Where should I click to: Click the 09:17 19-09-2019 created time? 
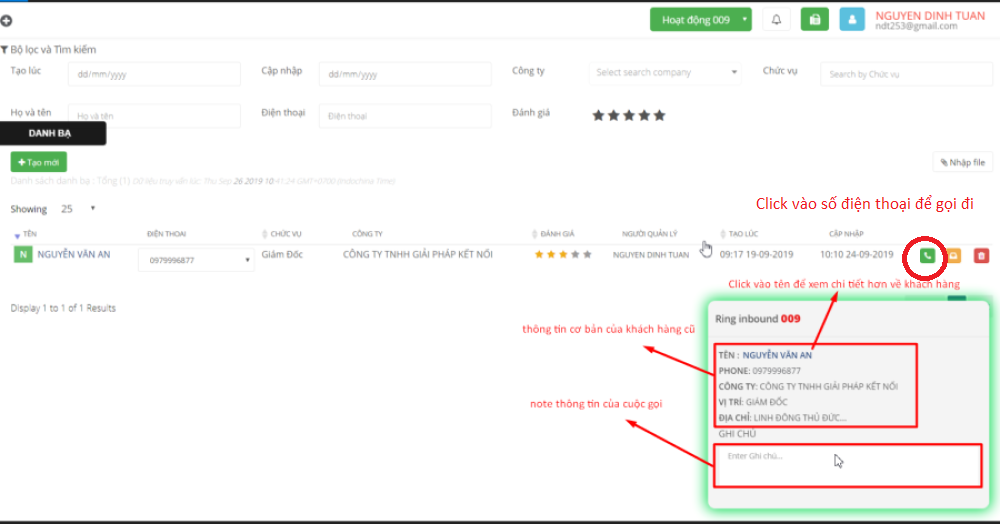tap(756, 254)
